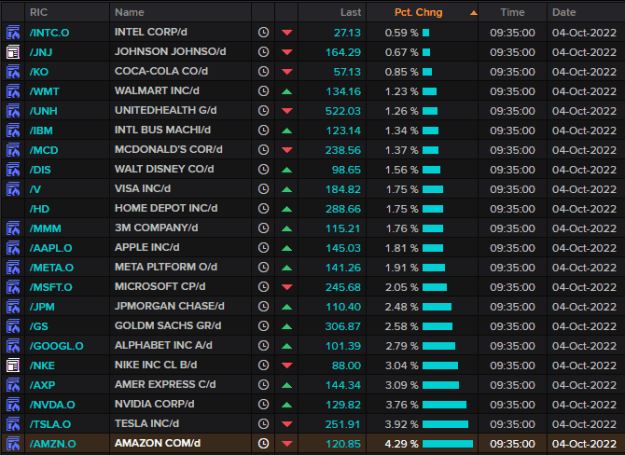The height and width of the screenshot is (455, 625).
Task: Open the news icon beside /INTC.O
Action: coord(13,32)
